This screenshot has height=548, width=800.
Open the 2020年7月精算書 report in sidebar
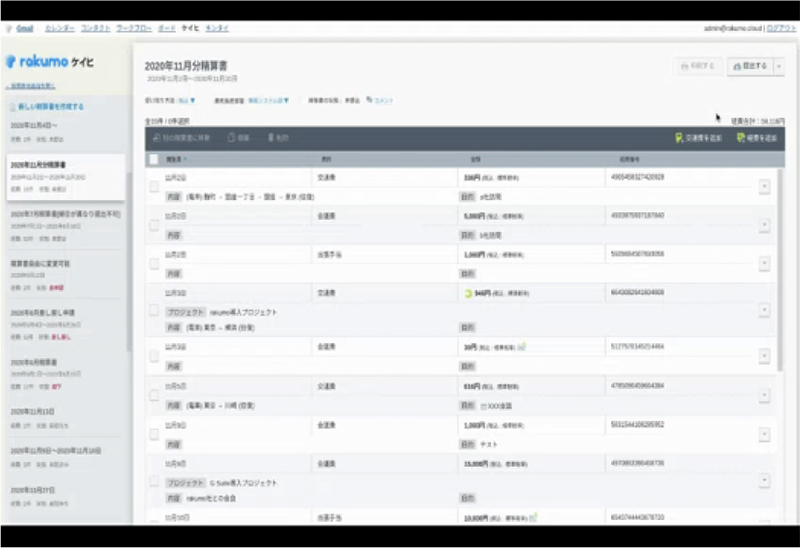65,226
